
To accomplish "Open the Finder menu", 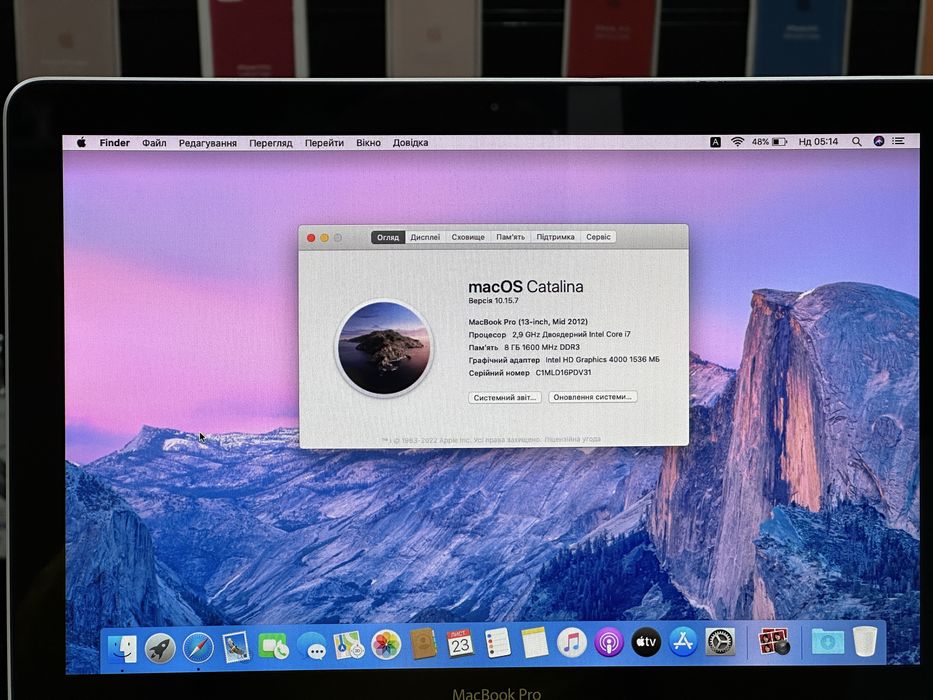I will pos(114,143).
